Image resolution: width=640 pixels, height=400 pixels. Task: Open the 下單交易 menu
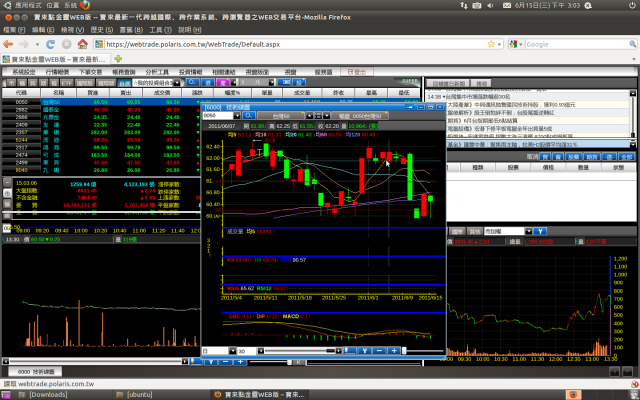pyautogui.click(x=90, y=72)
